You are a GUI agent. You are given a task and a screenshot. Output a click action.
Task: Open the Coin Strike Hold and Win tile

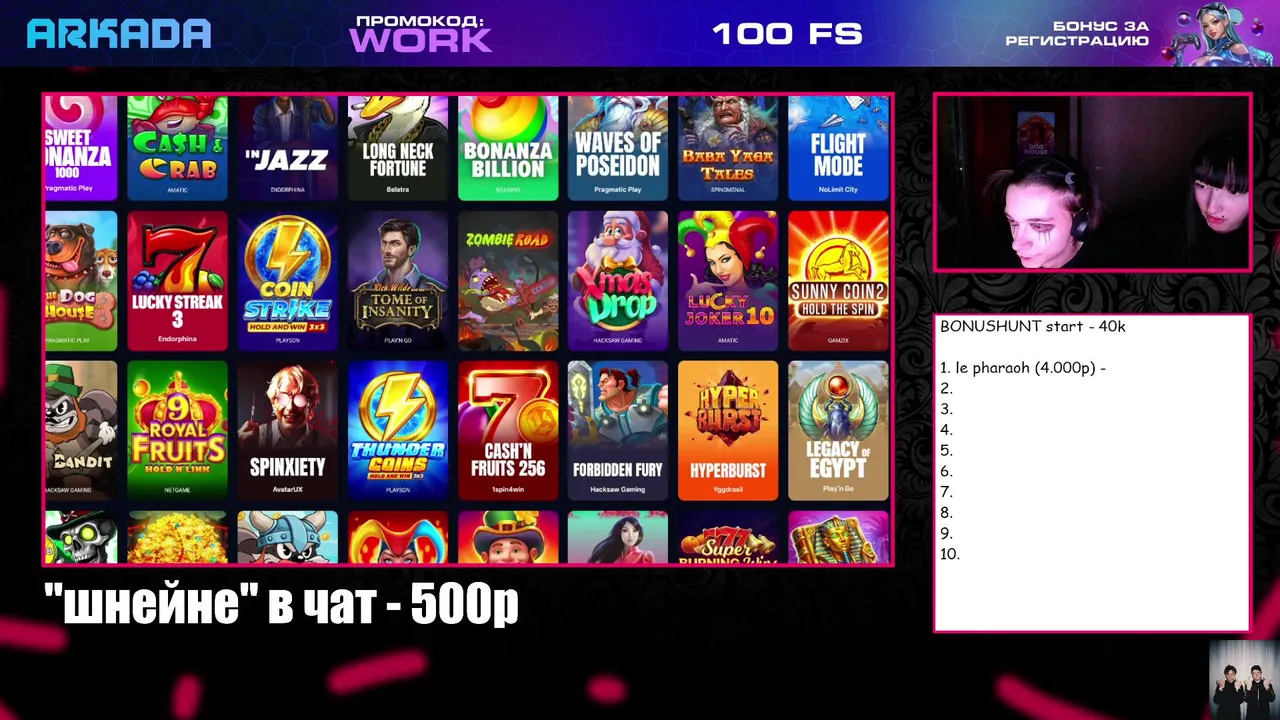[x=287, y=281]
